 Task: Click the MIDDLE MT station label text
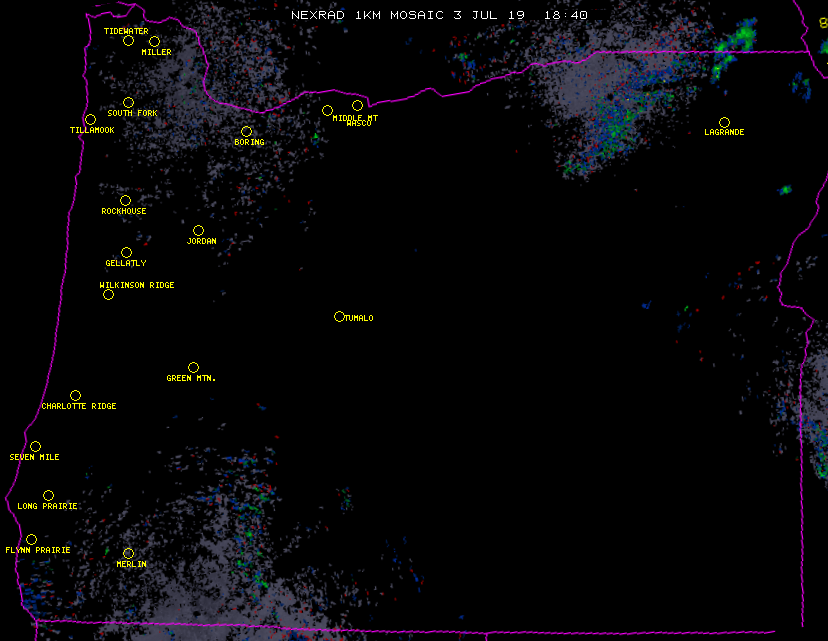click(x=355, y=118)
